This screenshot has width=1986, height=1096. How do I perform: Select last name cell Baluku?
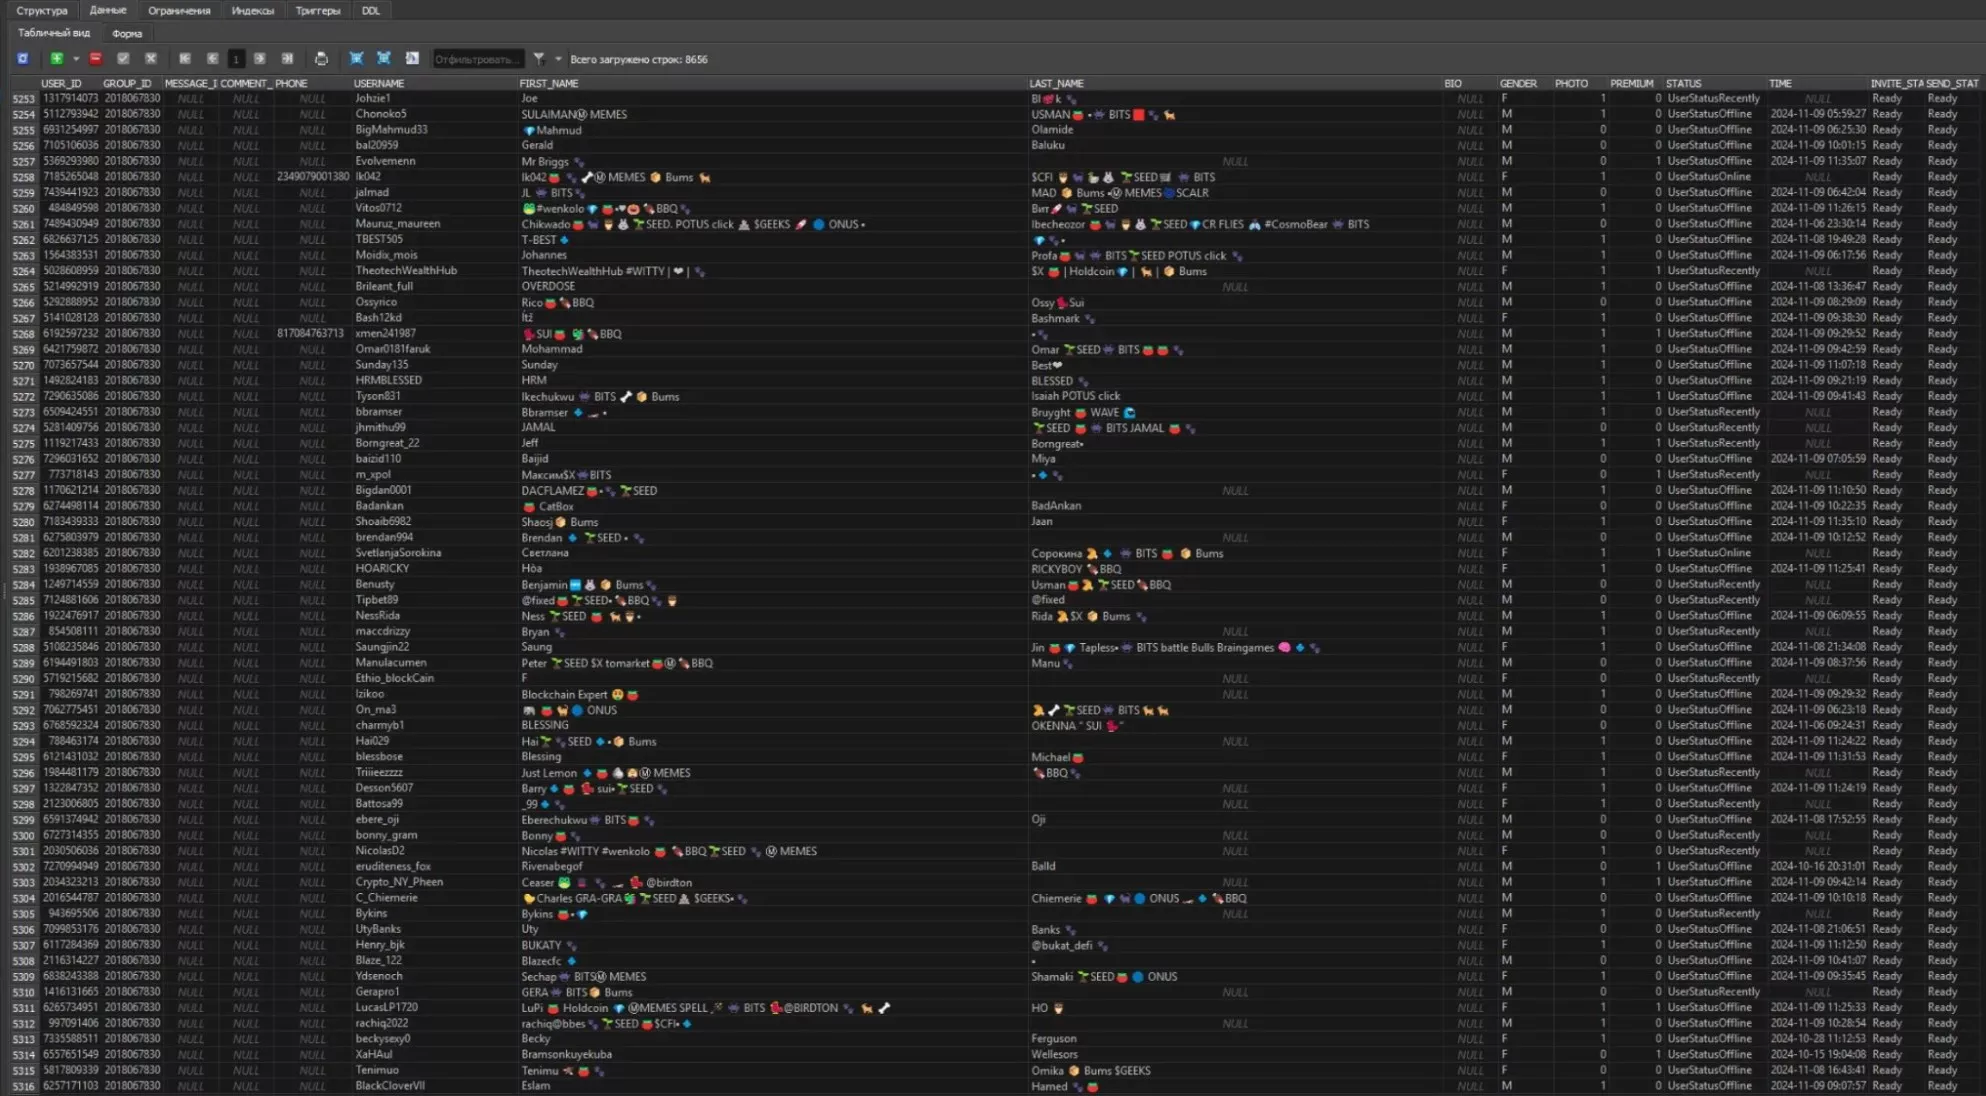1235,146
